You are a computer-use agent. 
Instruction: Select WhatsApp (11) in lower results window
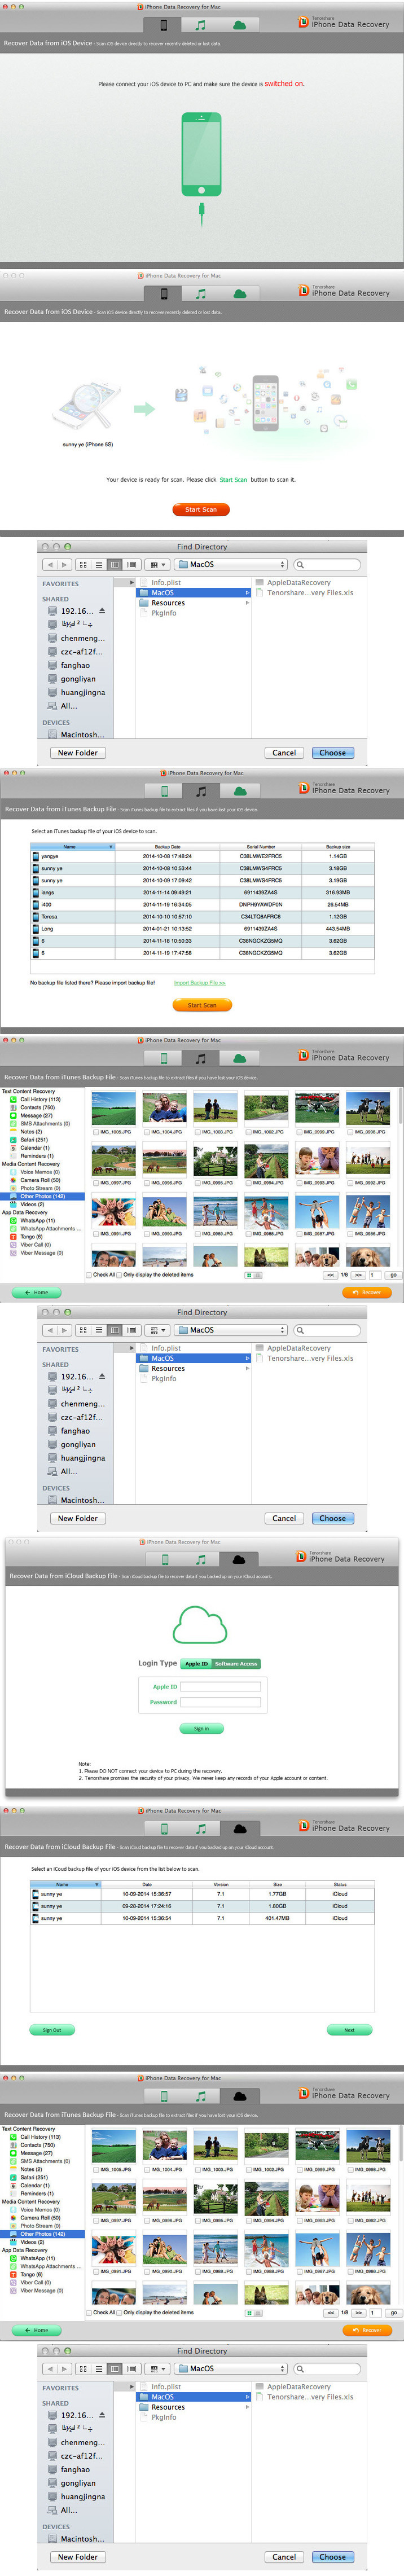pyautogui.click(x=38, y=2257)
